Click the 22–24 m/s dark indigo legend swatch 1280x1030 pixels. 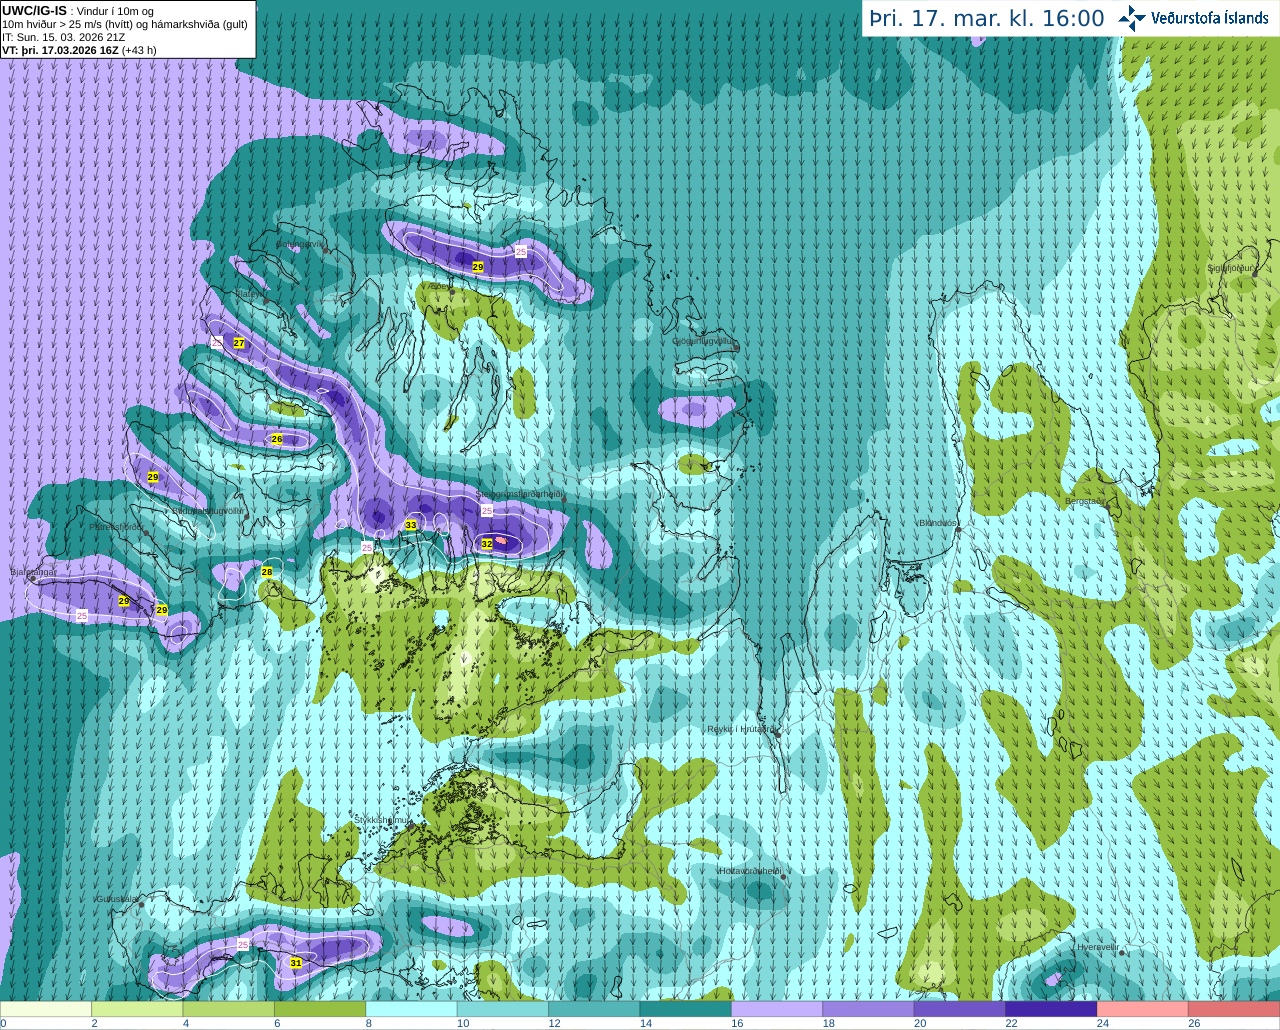[x=1051, y=1009]
